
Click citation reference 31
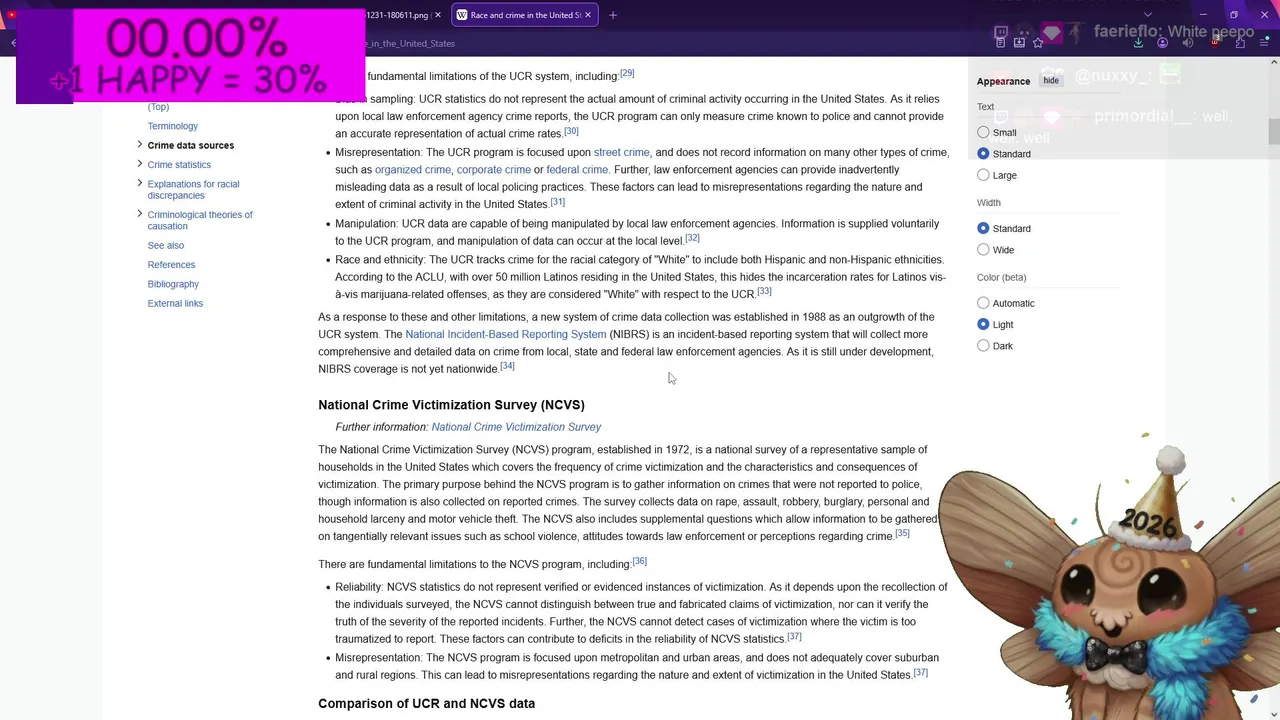pos(558,202)
